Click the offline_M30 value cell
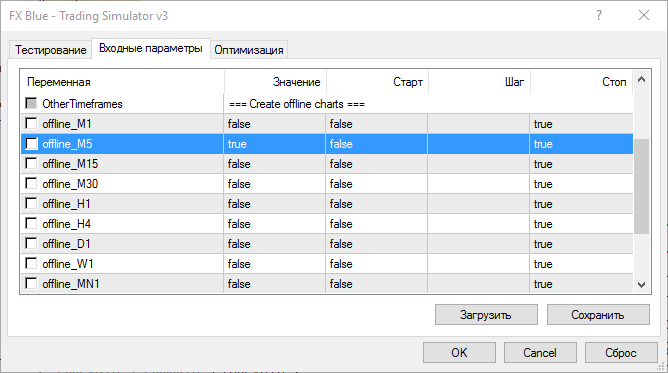 pos(274,184)
